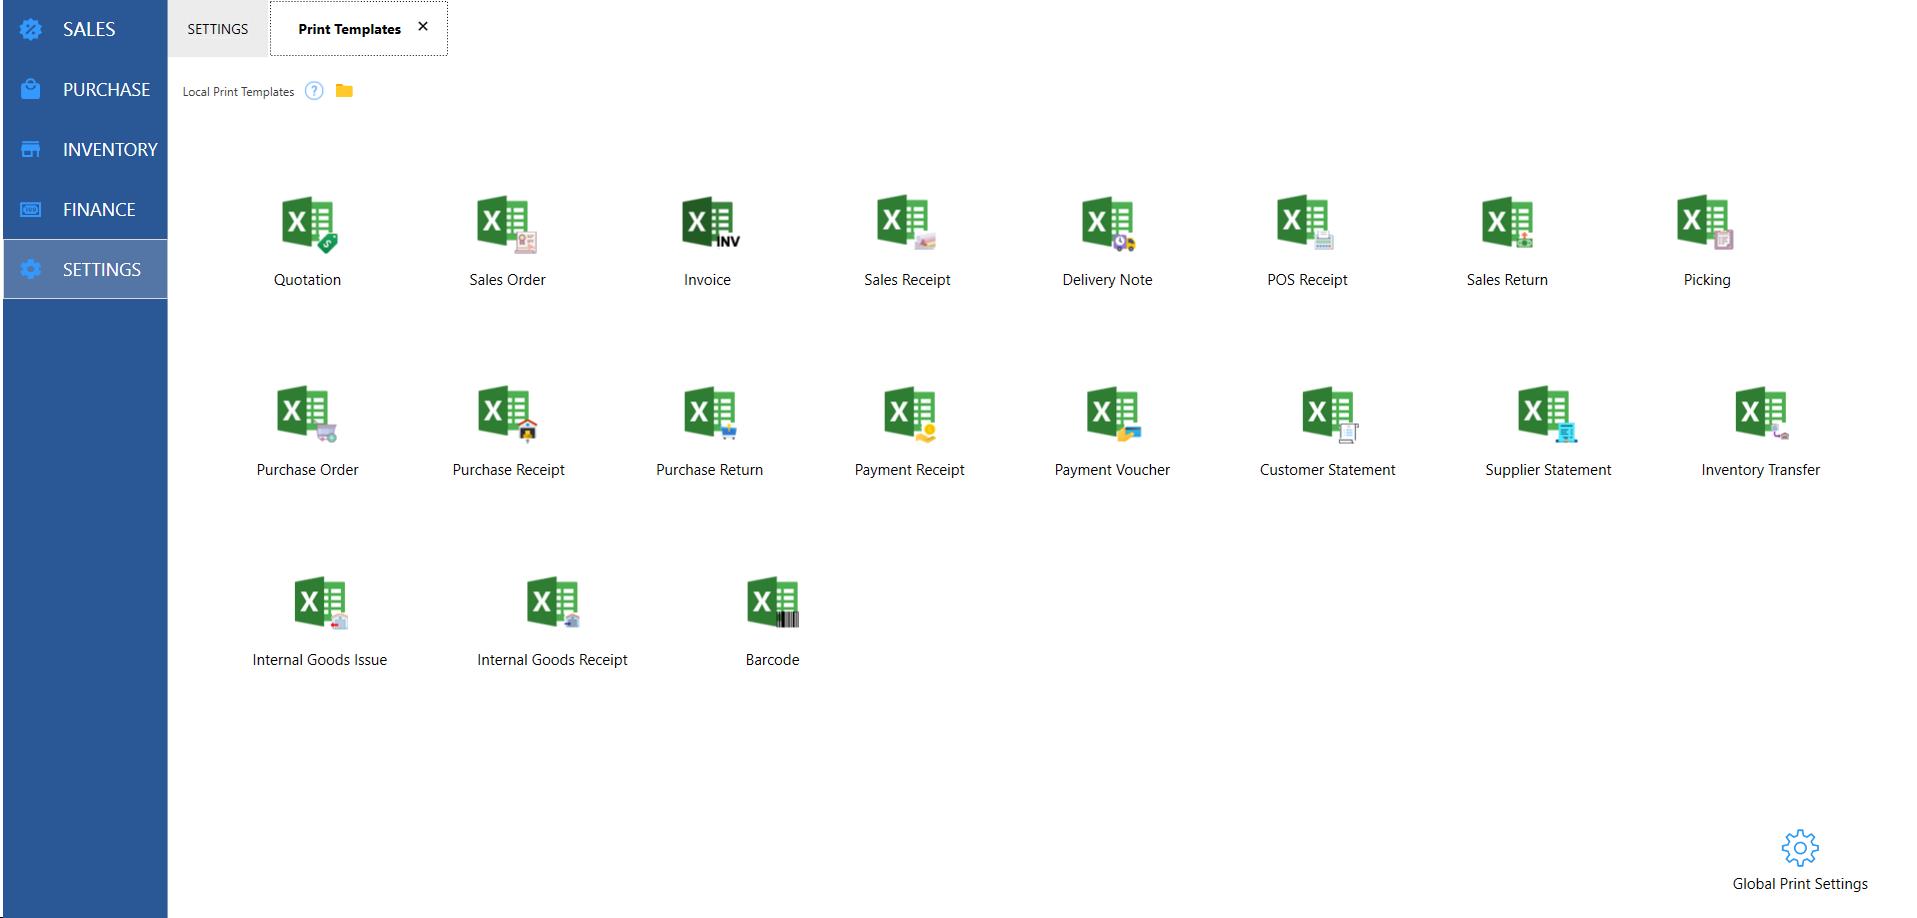Open the Barcode print template

click(772, 603)
